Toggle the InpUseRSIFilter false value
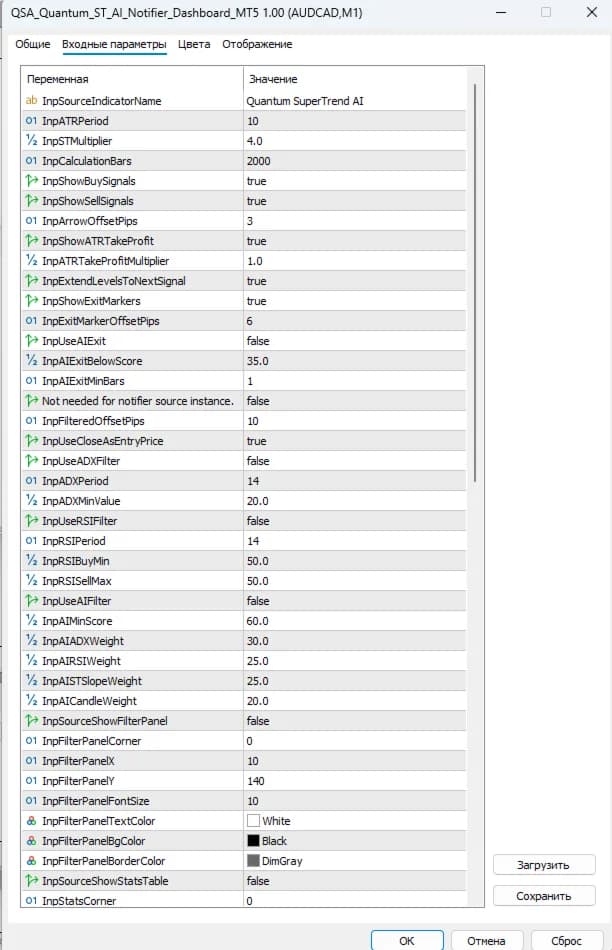Image resolution: width=612 pixels, height=950 pixels. pos(354,520)
